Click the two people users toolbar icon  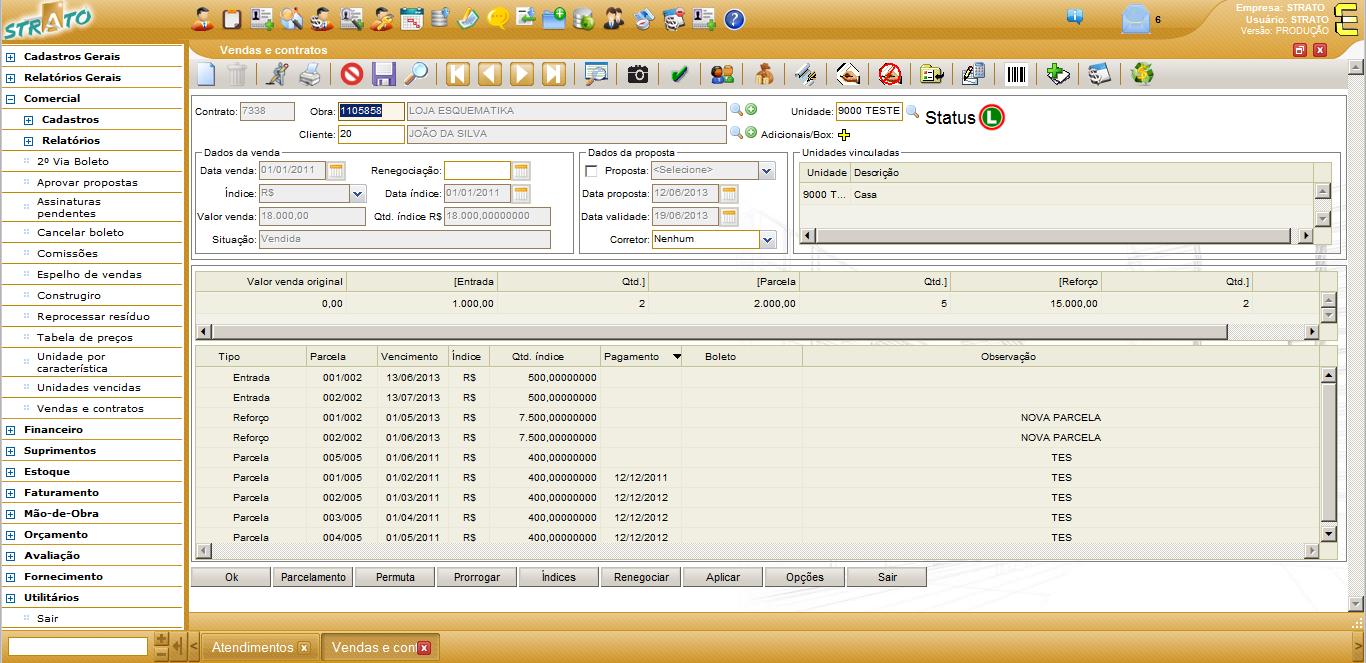(722, 74)
